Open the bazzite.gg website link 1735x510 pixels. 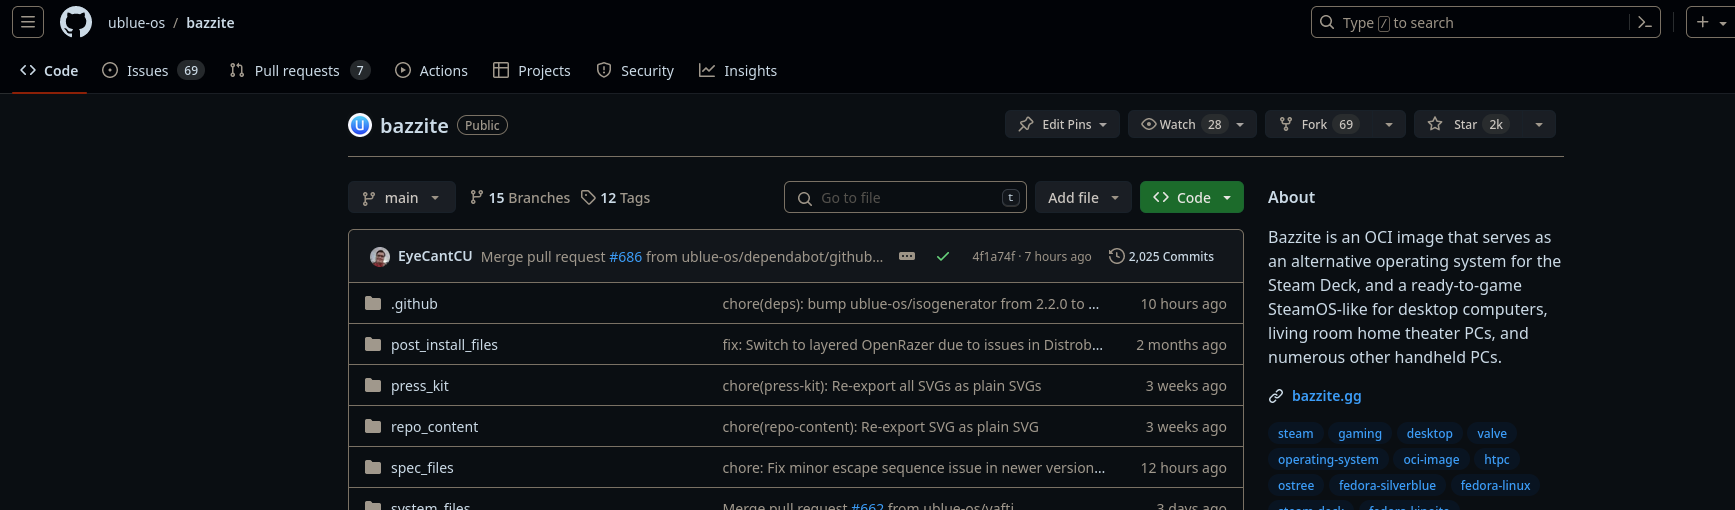pos(1326,396)
